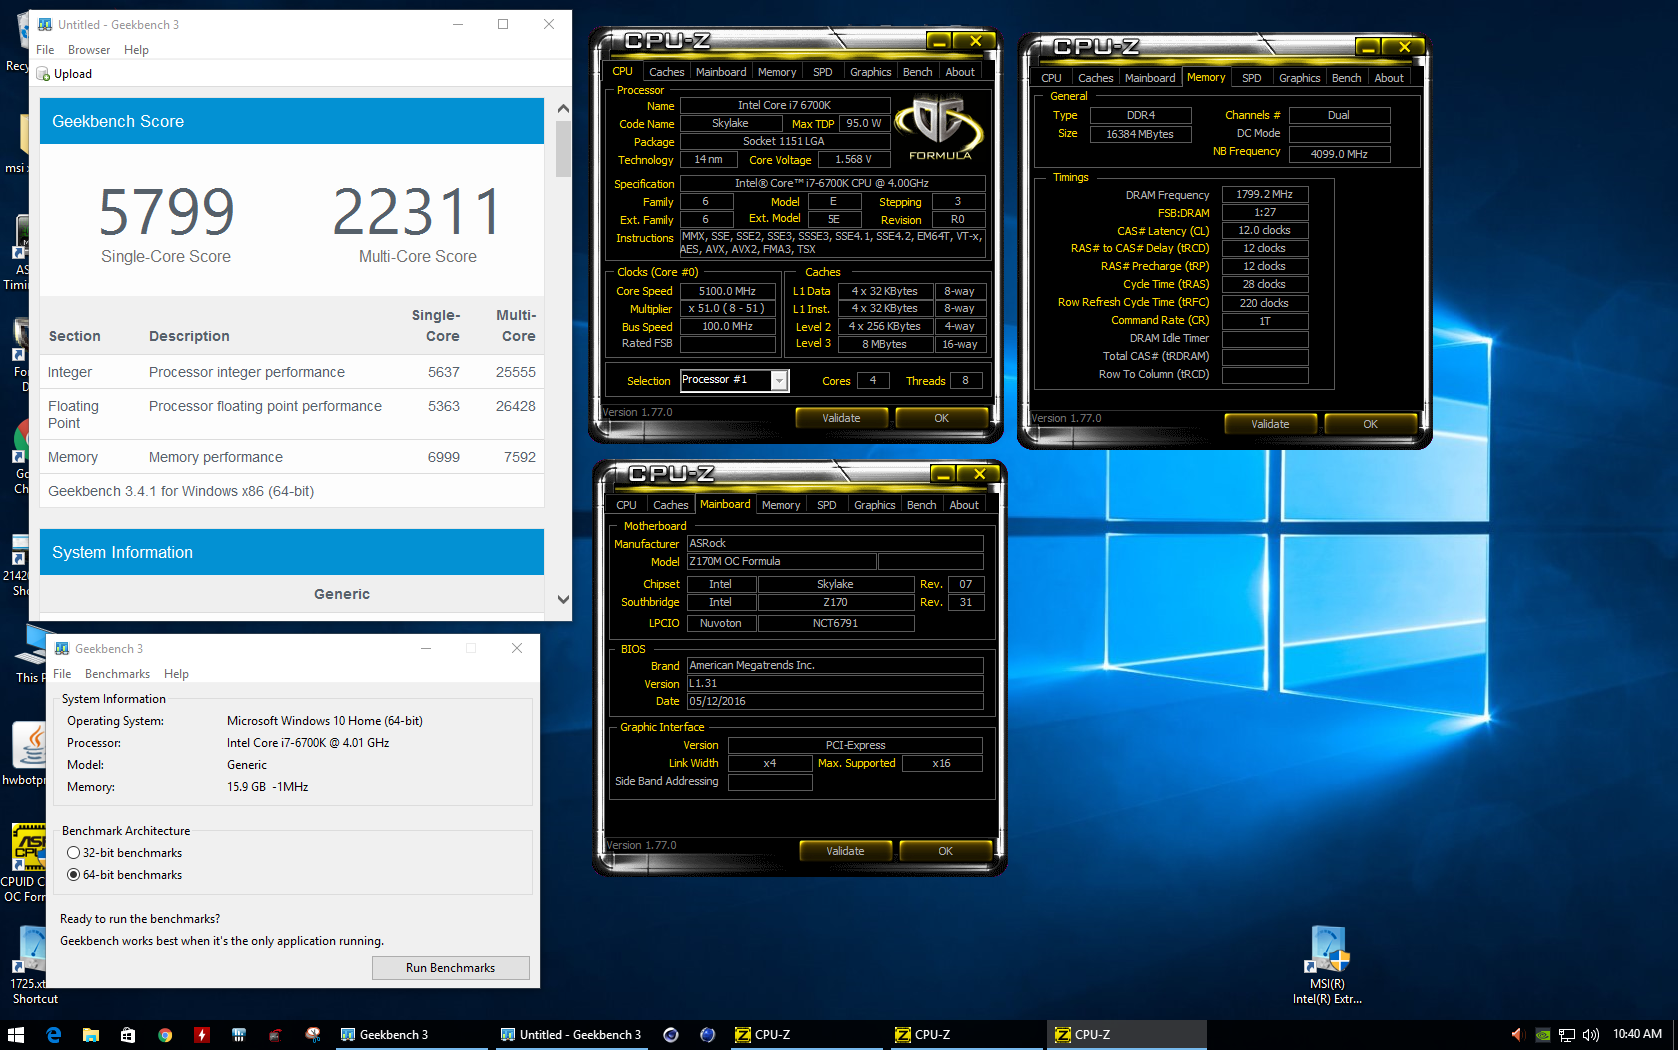The width and height of the screenshot is (1678, 1050).
Task: Launch Google Chrome from the taskbar
Action: [x=165, y=1035]
